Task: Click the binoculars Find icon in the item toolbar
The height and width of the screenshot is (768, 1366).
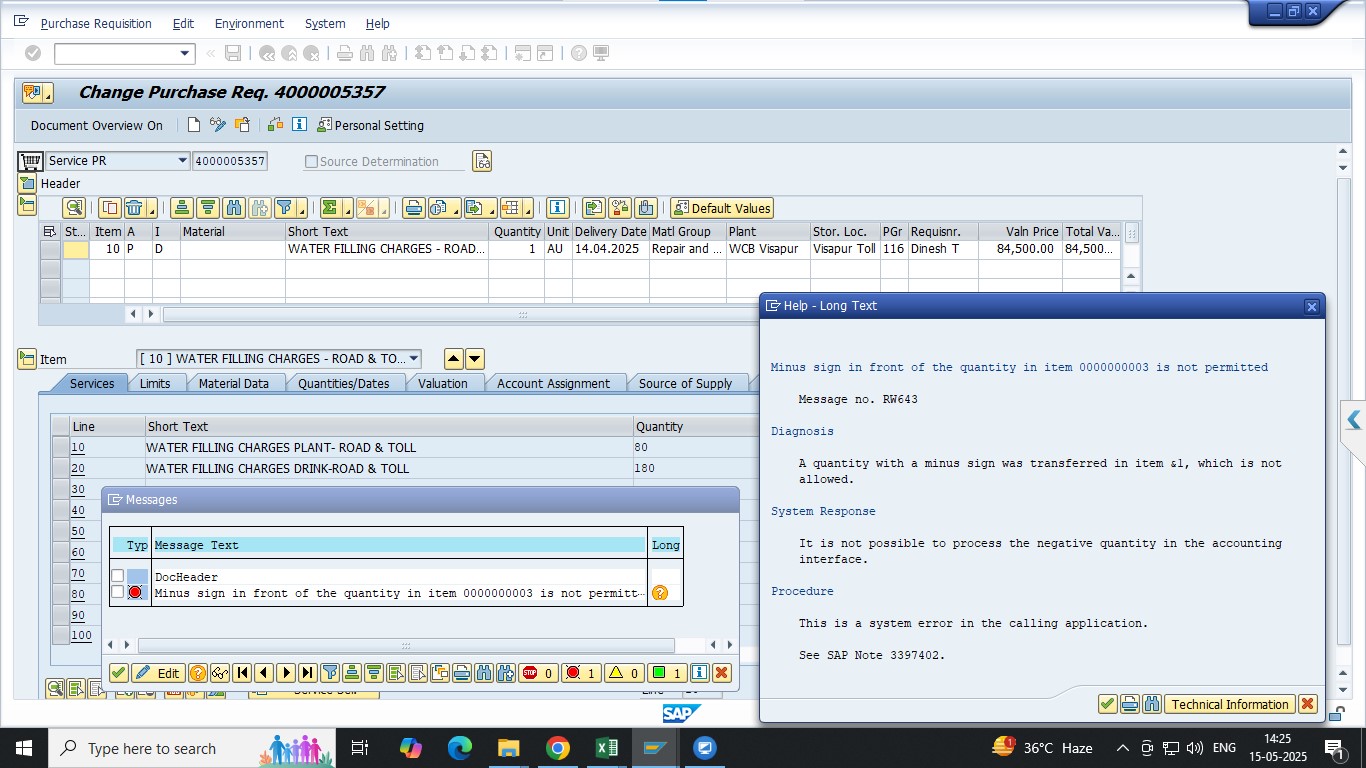Action: (234, 208)
